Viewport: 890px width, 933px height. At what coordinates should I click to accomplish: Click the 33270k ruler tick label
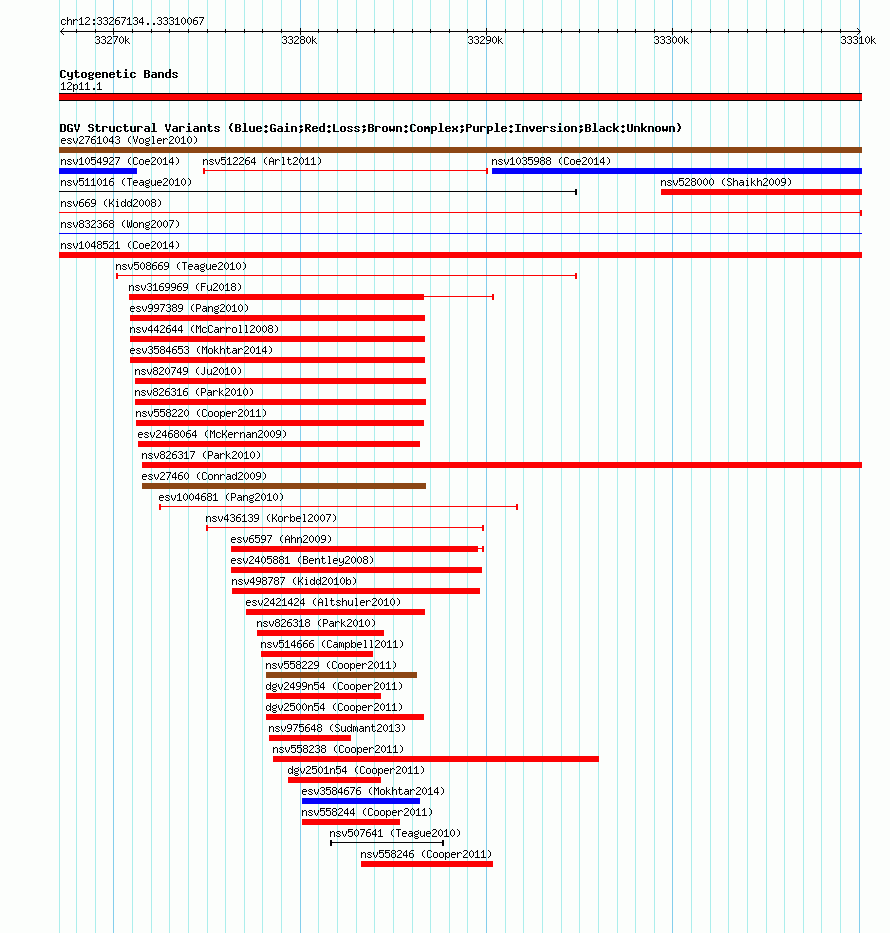[x=112, y=40]
